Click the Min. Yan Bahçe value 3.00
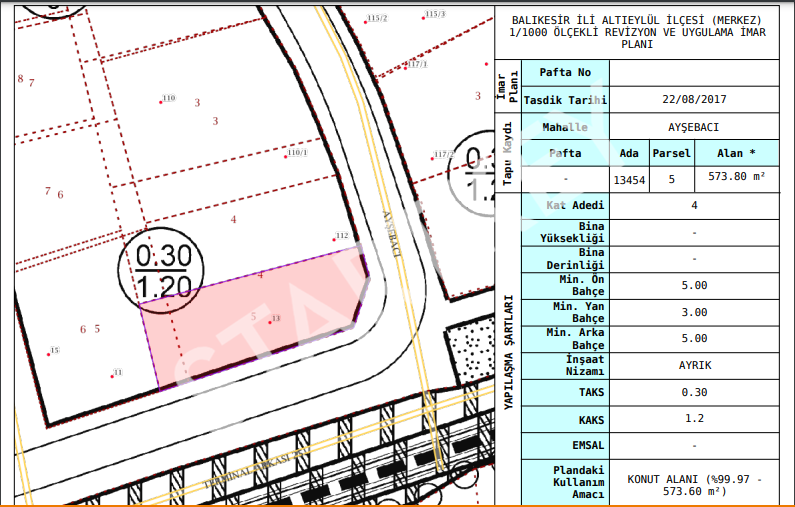795x507 pixels. pyautogui.click(x=694, y=312)
